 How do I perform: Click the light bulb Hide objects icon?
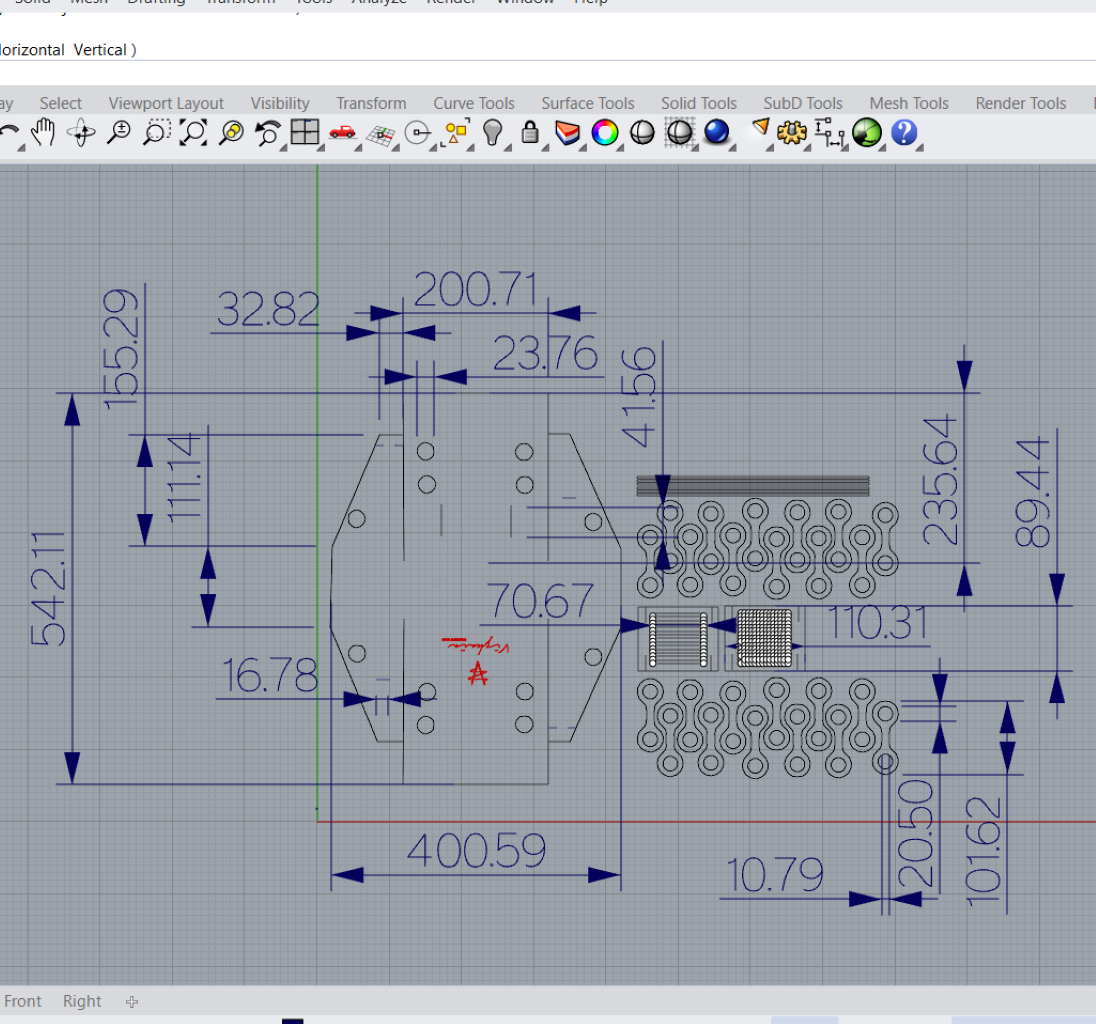pyautogui.click(x=493, y=132)
